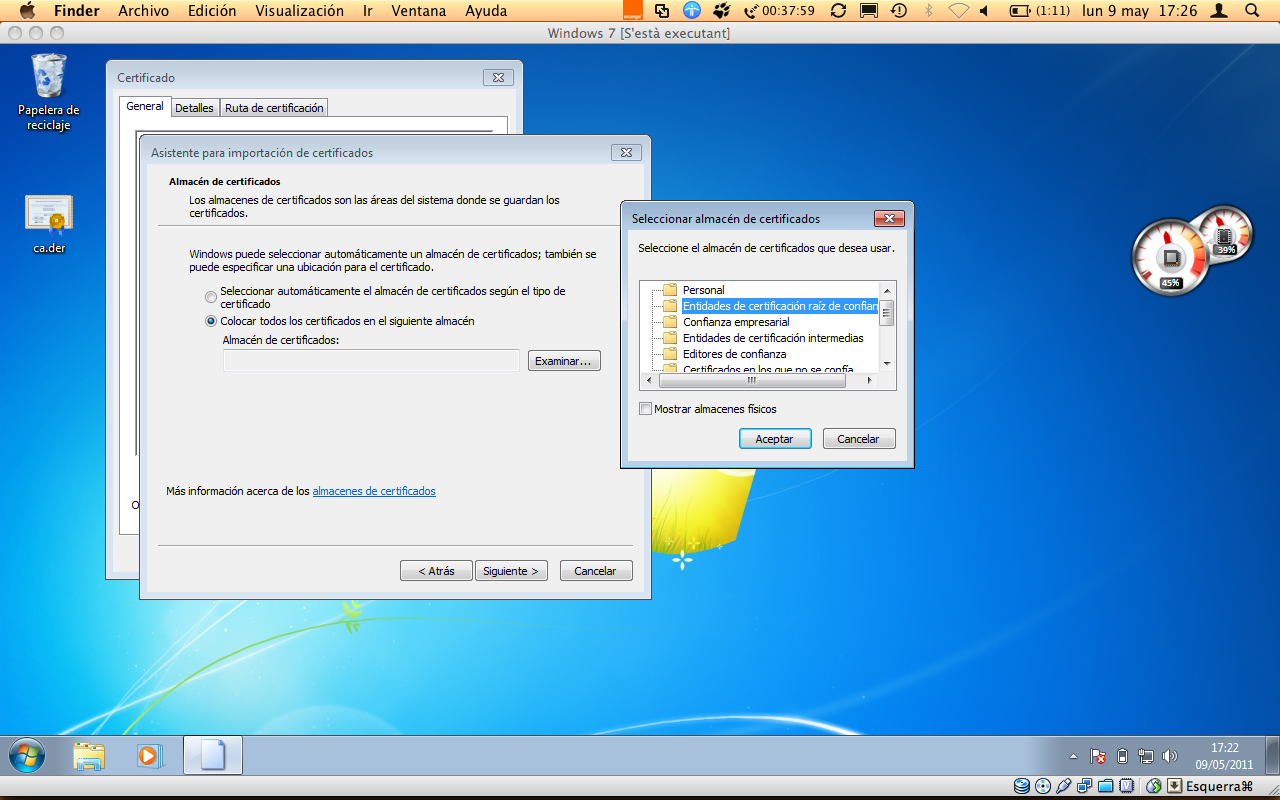Click the macOS user account silhouette icon

tap(1219, 11)
